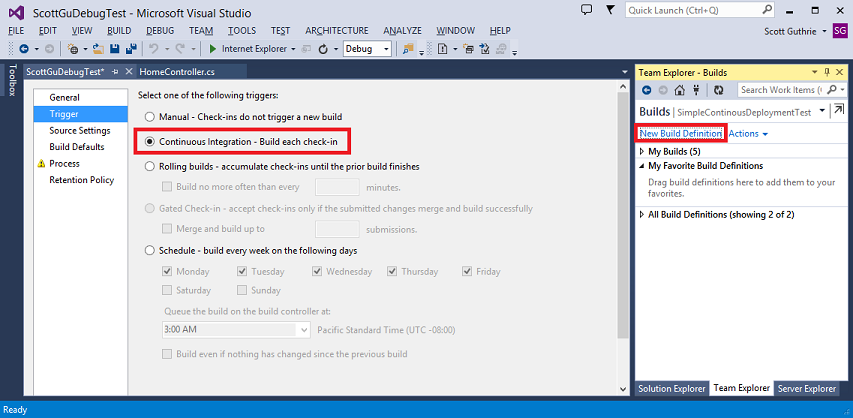853x418 pixels.
Task: Open the 3:00 AM time combo box
Action: click(x=236, y=329)
